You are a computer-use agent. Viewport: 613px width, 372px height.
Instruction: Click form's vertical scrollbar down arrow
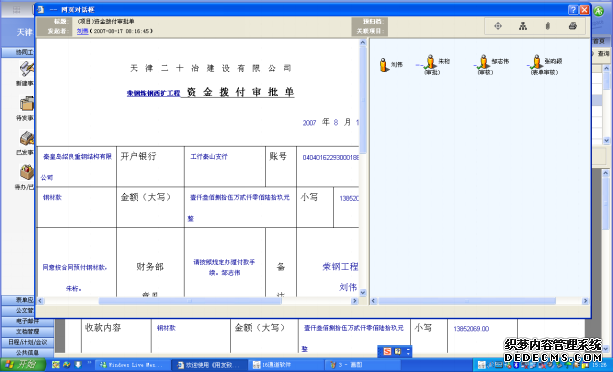tap(363, 292)
